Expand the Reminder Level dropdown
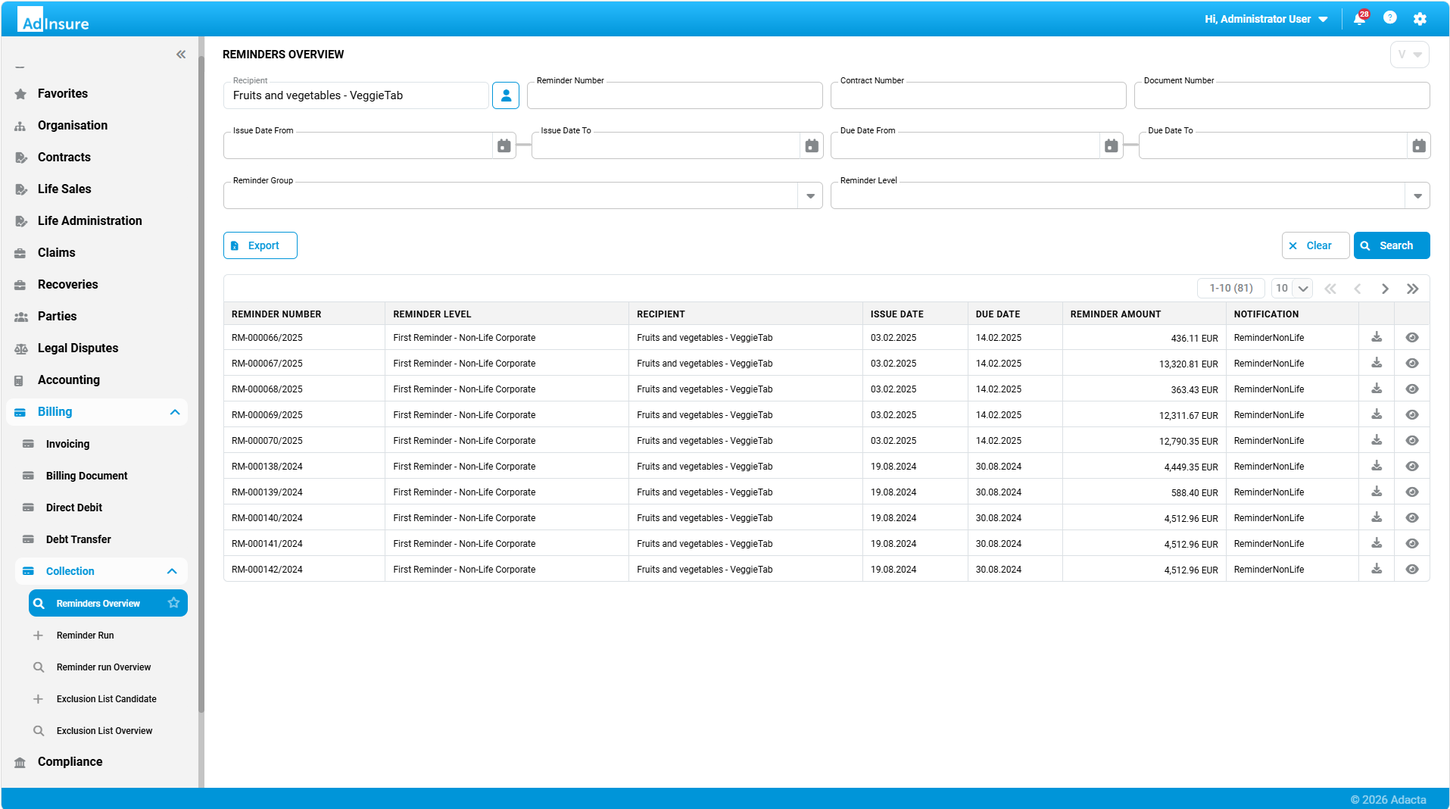The image size is (1450, 809). 1417,196
